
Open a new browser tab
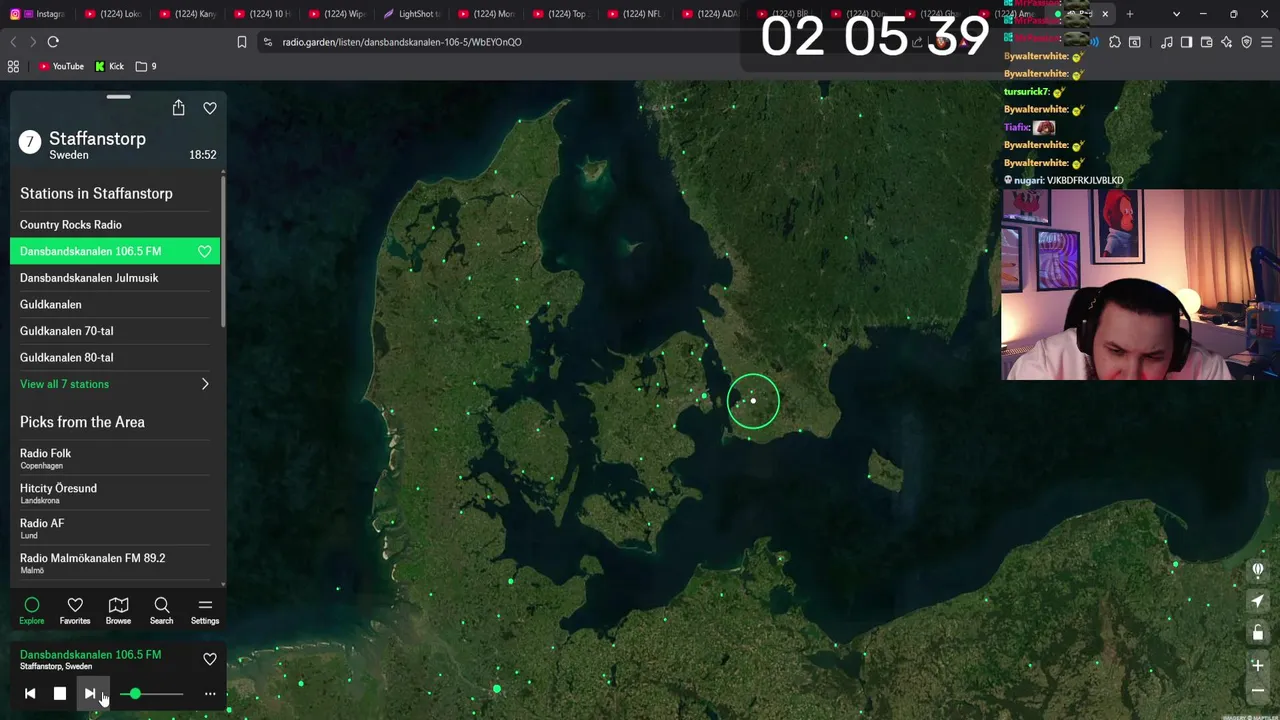click(x=1130, y=14)
